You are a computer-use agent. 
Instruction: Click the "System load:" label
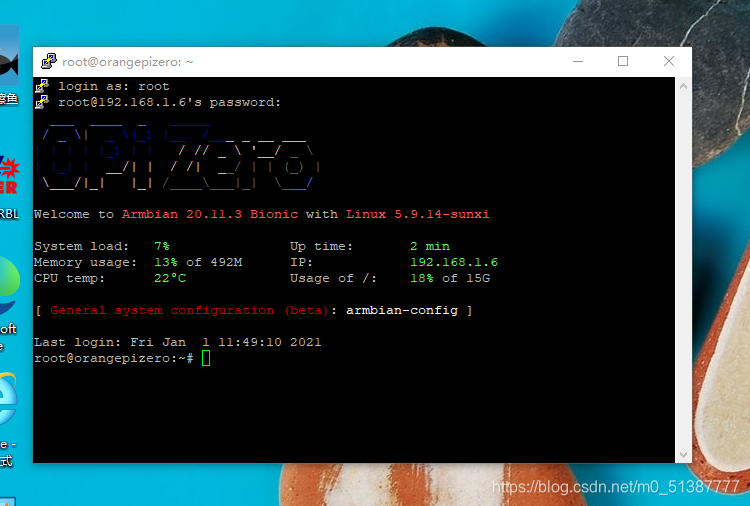click(x=81, y=246)
